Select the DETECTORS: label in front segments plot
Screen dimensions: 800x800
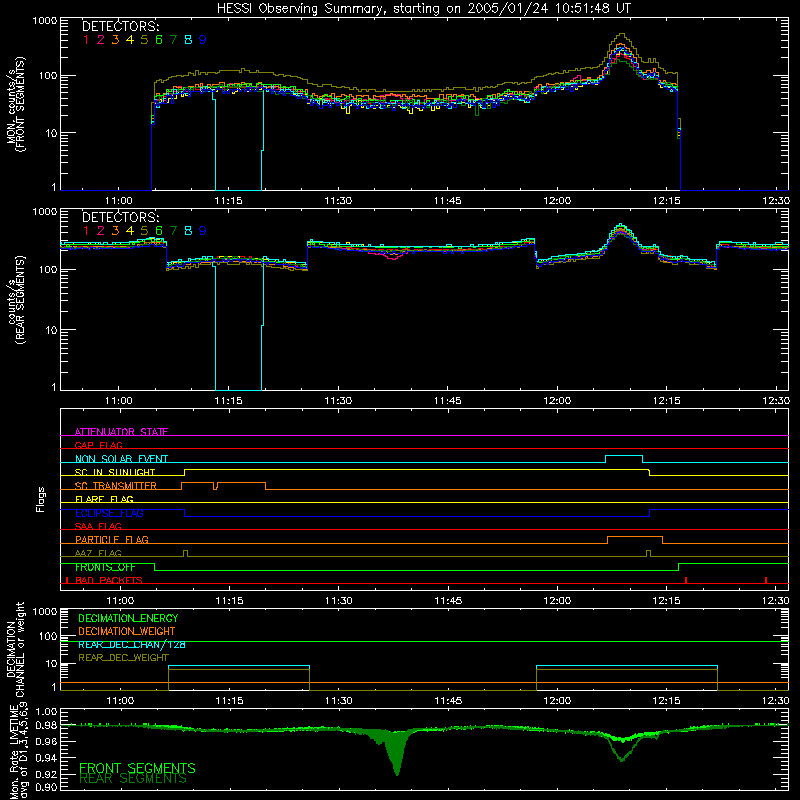click(121, 26)
